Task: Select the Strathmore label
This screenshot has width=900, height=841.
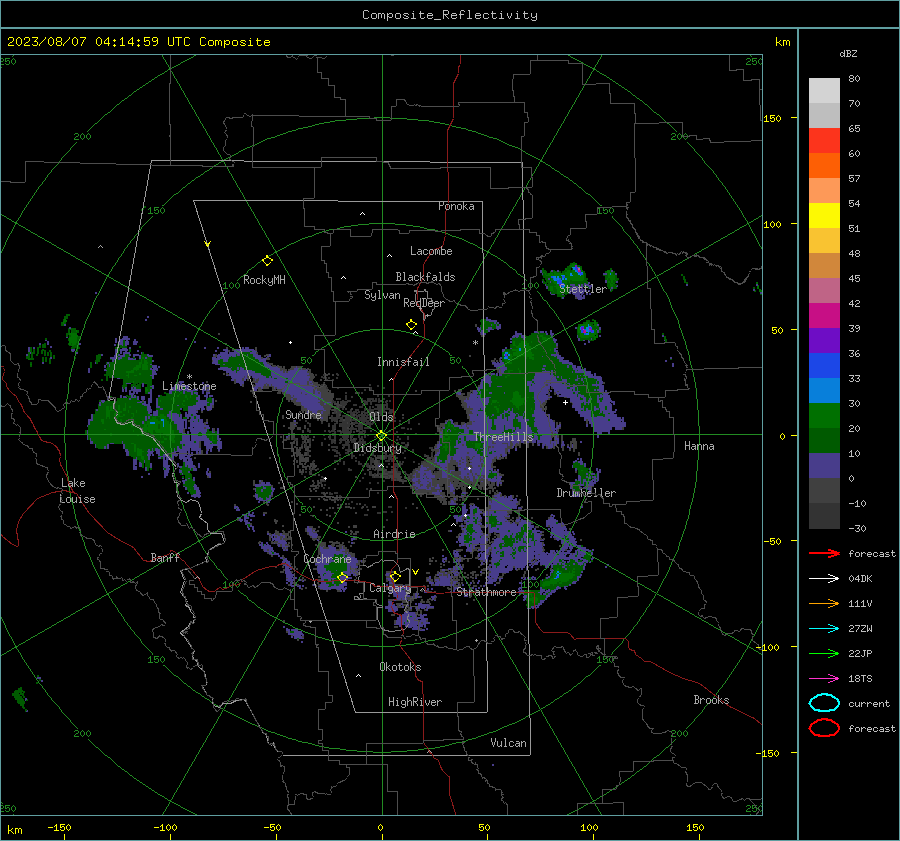Action: [x=486, y=592]
